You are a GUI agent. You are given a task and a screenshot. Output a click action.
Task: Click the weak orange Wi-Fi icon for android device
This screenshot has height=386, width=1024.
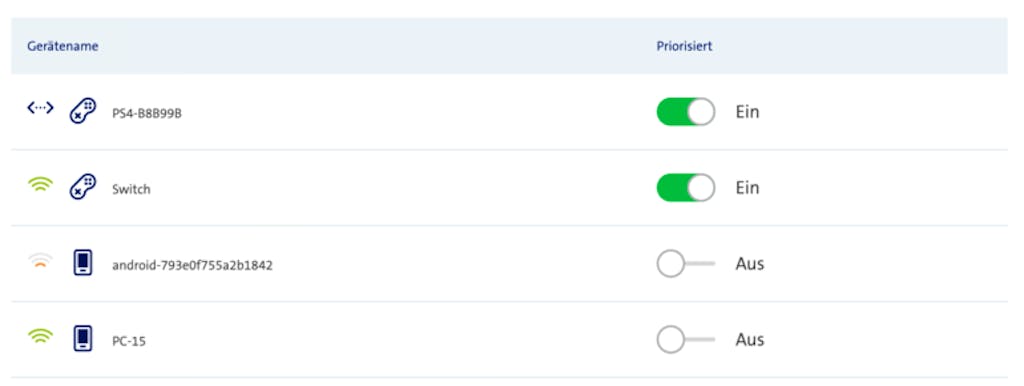pyautogui.click(x=40, y=261)
